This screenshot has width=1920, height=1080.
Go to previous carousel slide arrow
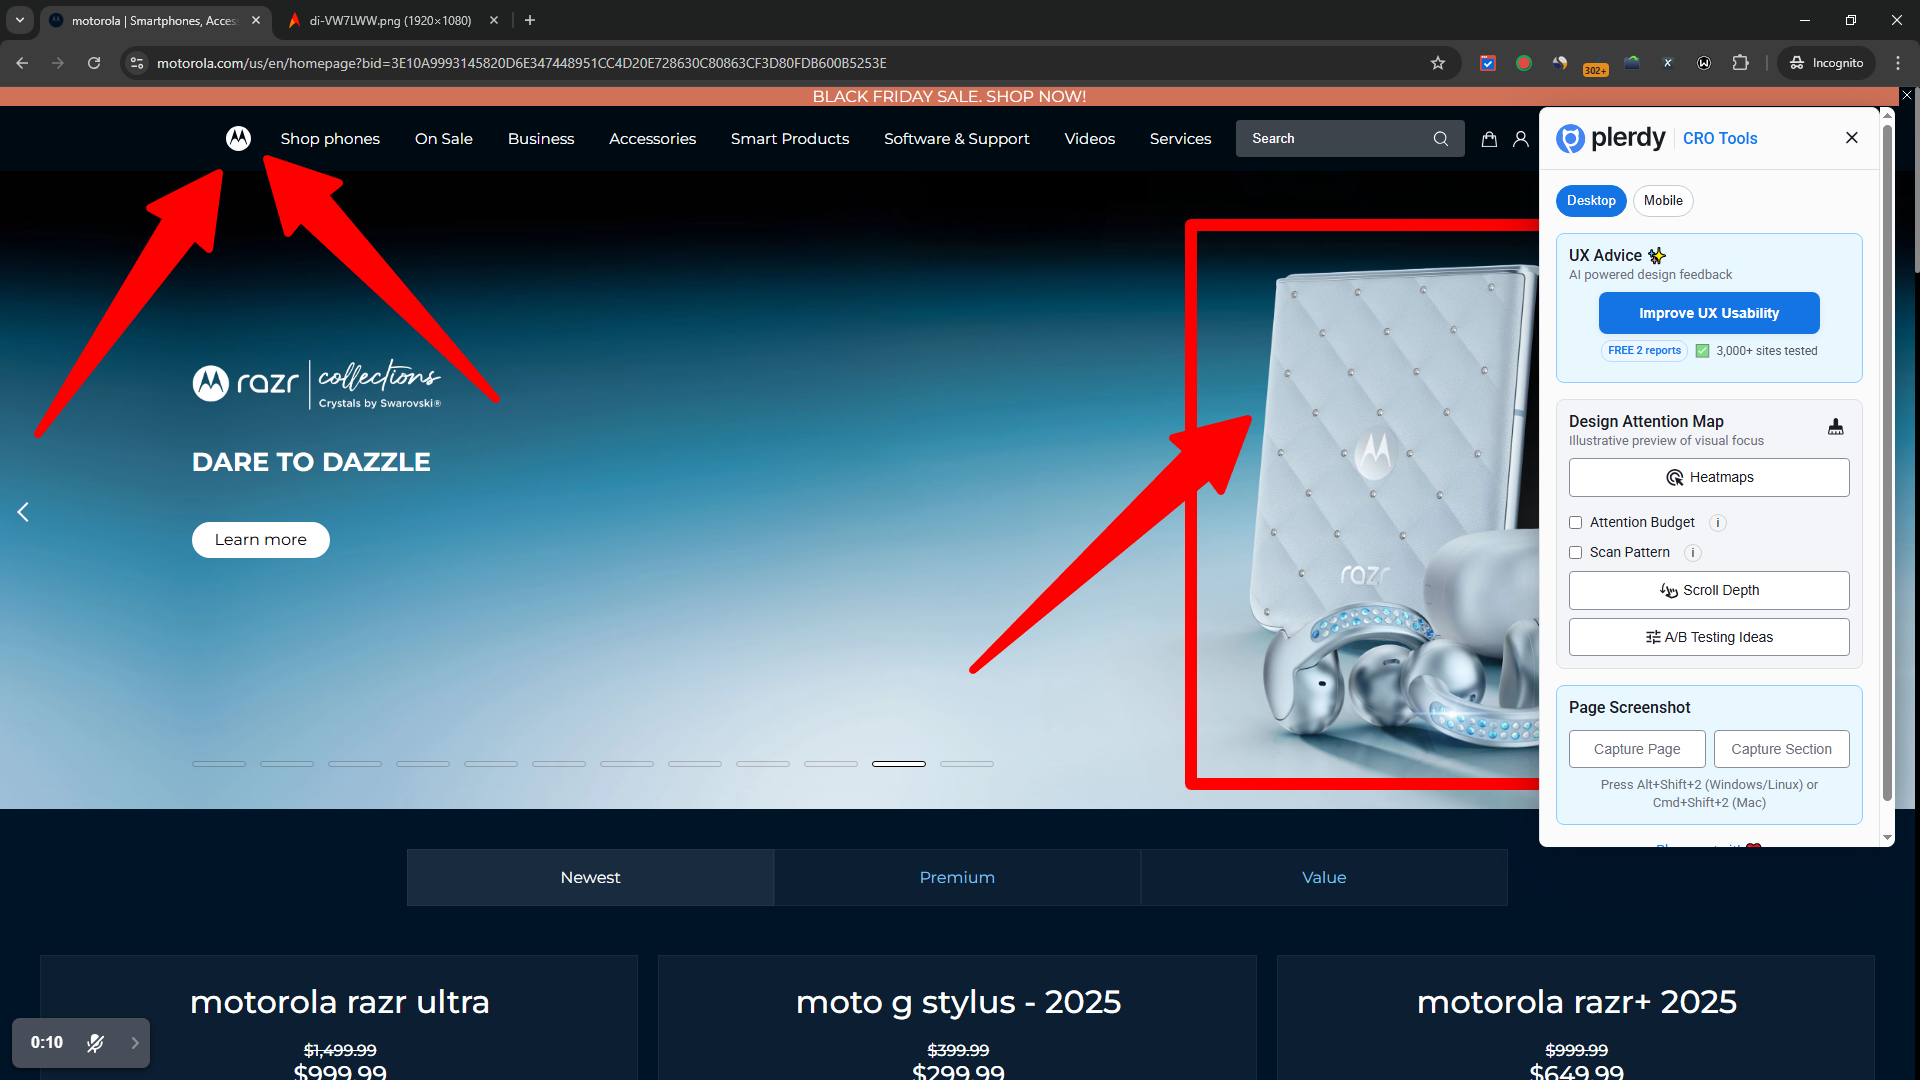tap(23, 512)
